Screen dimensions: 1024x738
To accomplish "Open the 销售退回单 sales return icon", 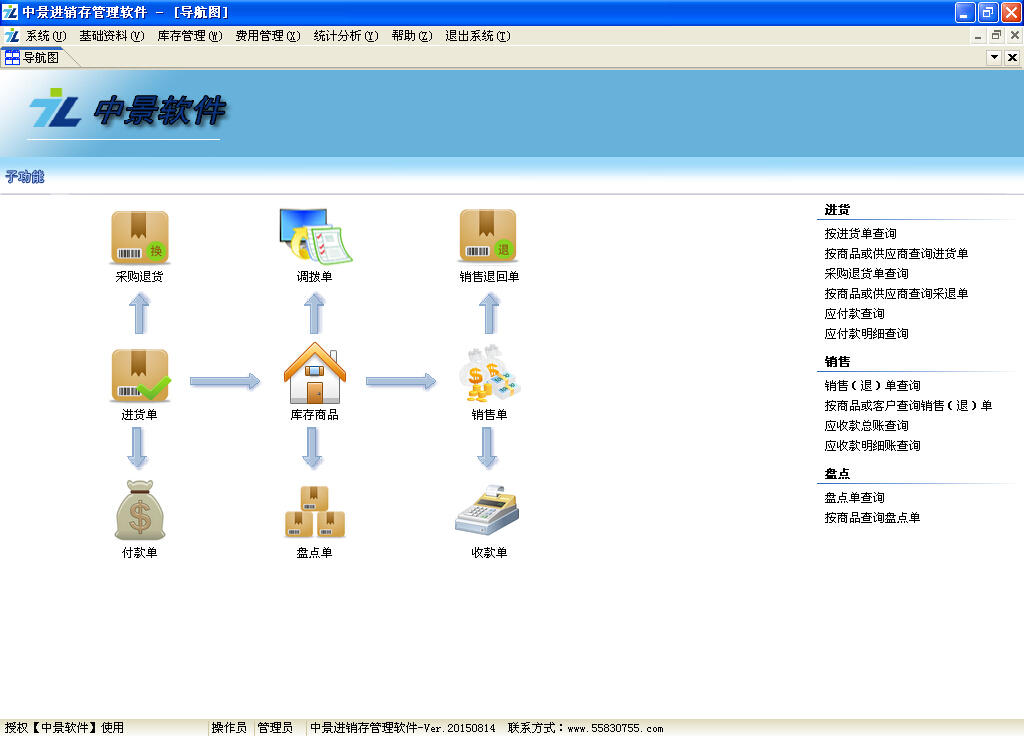I will tap(488, 237).
